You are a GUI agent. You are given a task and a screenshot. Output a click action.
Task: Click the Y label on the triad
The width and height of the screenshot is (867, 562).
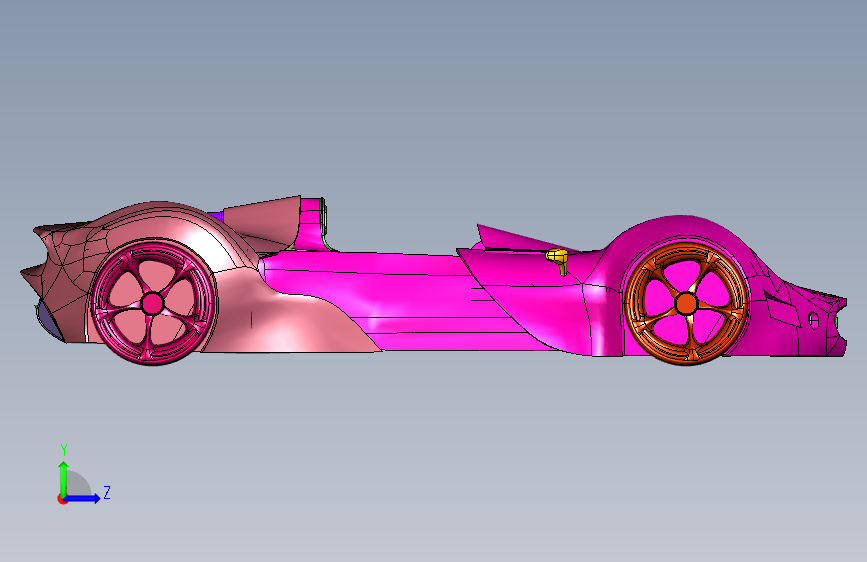click(64, 450)
